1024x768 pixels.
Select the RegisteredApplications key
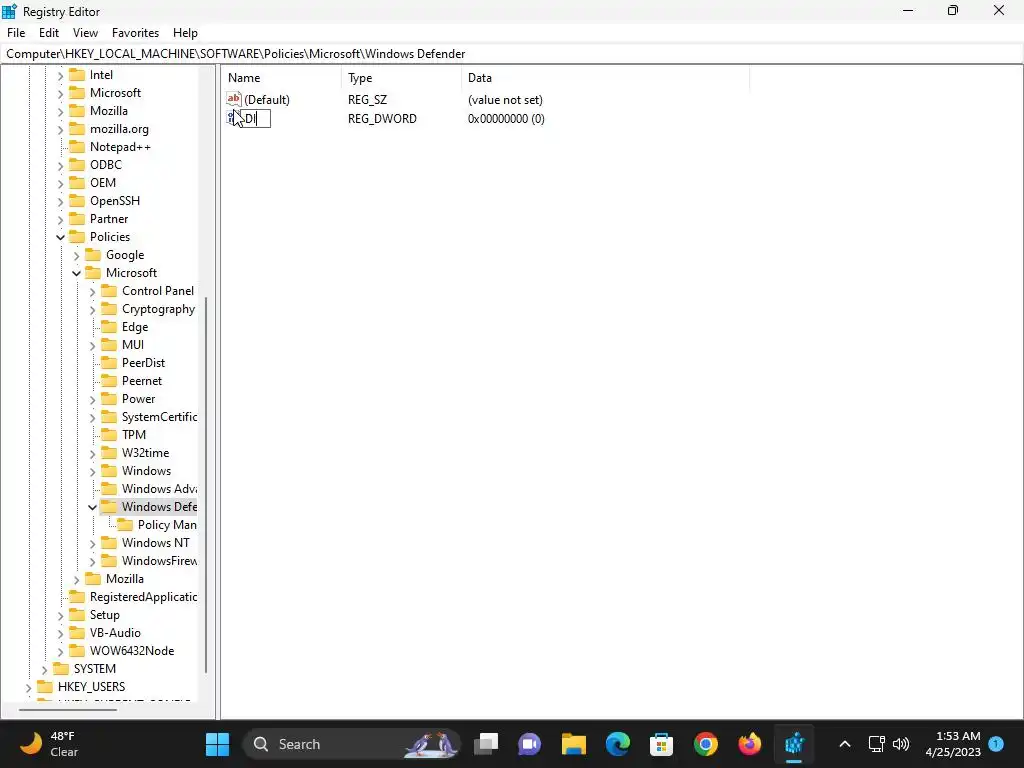(143, 597)
